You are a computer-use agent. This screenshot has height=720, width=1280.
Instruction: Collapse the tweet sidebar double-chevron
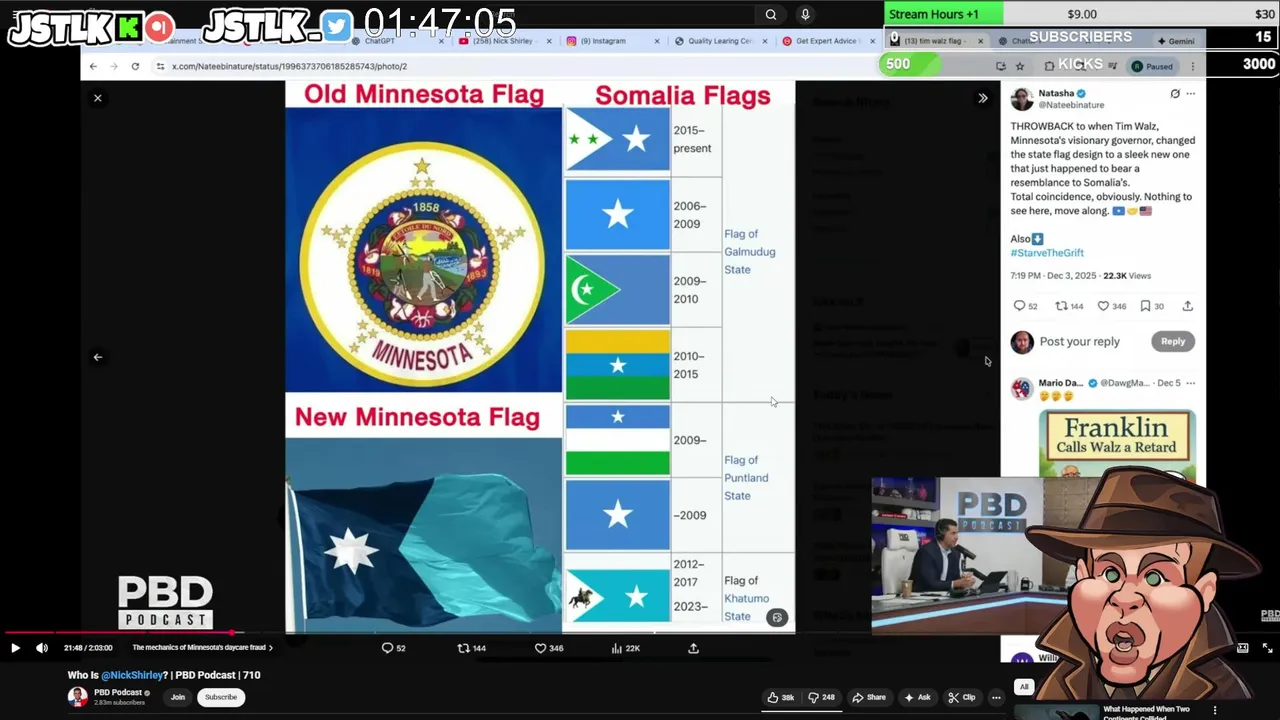[983, 98]
